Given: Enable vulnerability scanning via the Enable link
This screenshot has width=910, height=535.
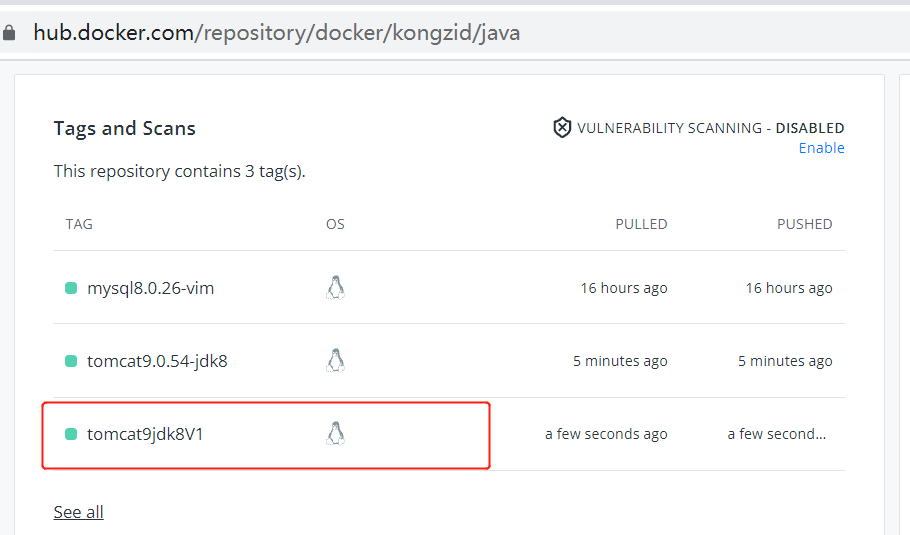Looking at the screenshot, I should pyautogui.click(x=821, y=148).
